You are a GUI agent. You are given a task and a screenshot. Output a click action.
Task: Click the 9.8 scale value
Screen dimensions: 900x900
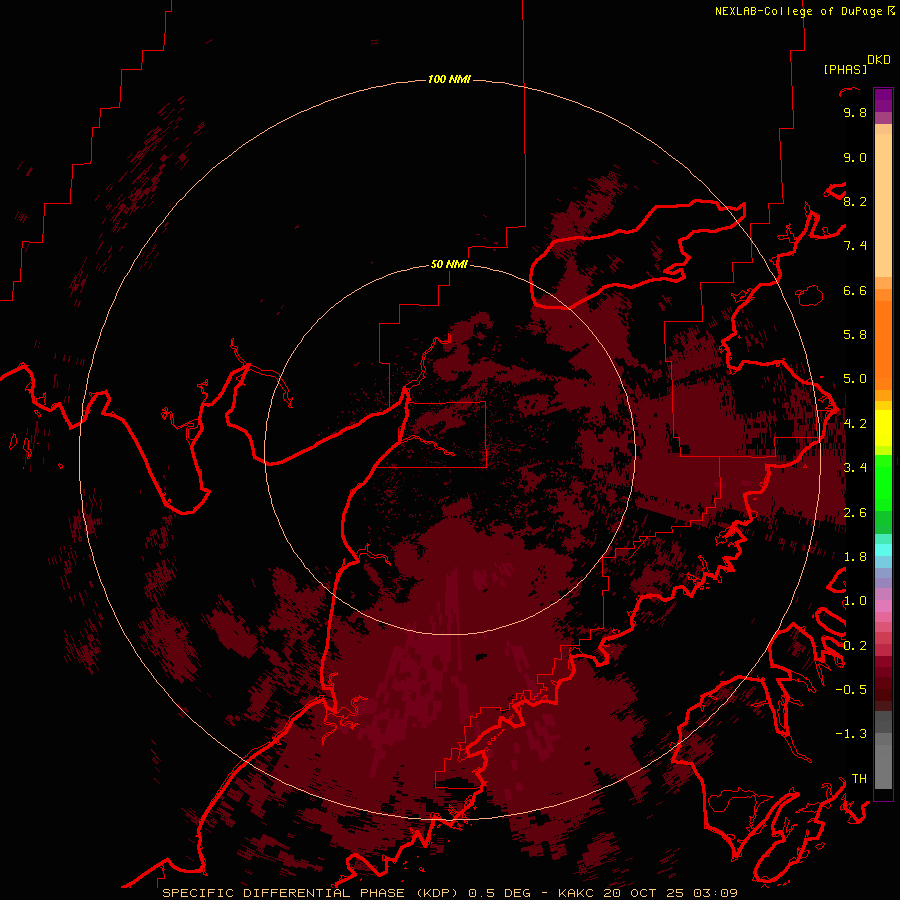(855, 112)
